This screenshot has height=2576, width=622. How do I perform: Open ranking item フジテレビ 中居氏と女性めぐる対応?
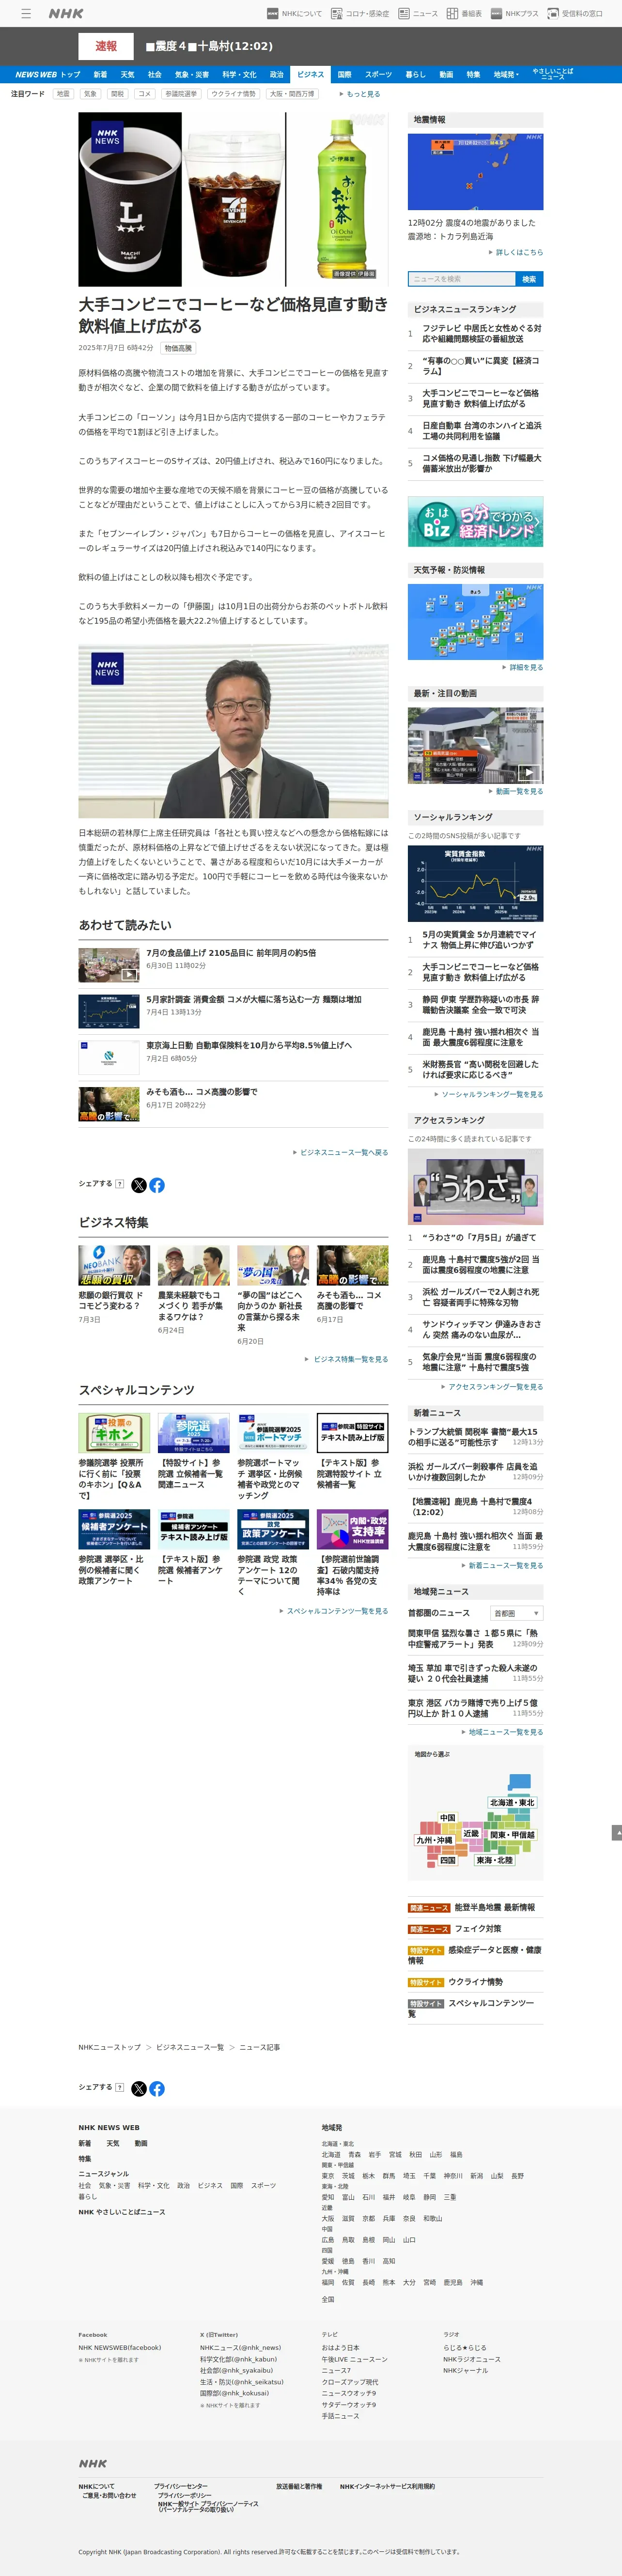481,333
